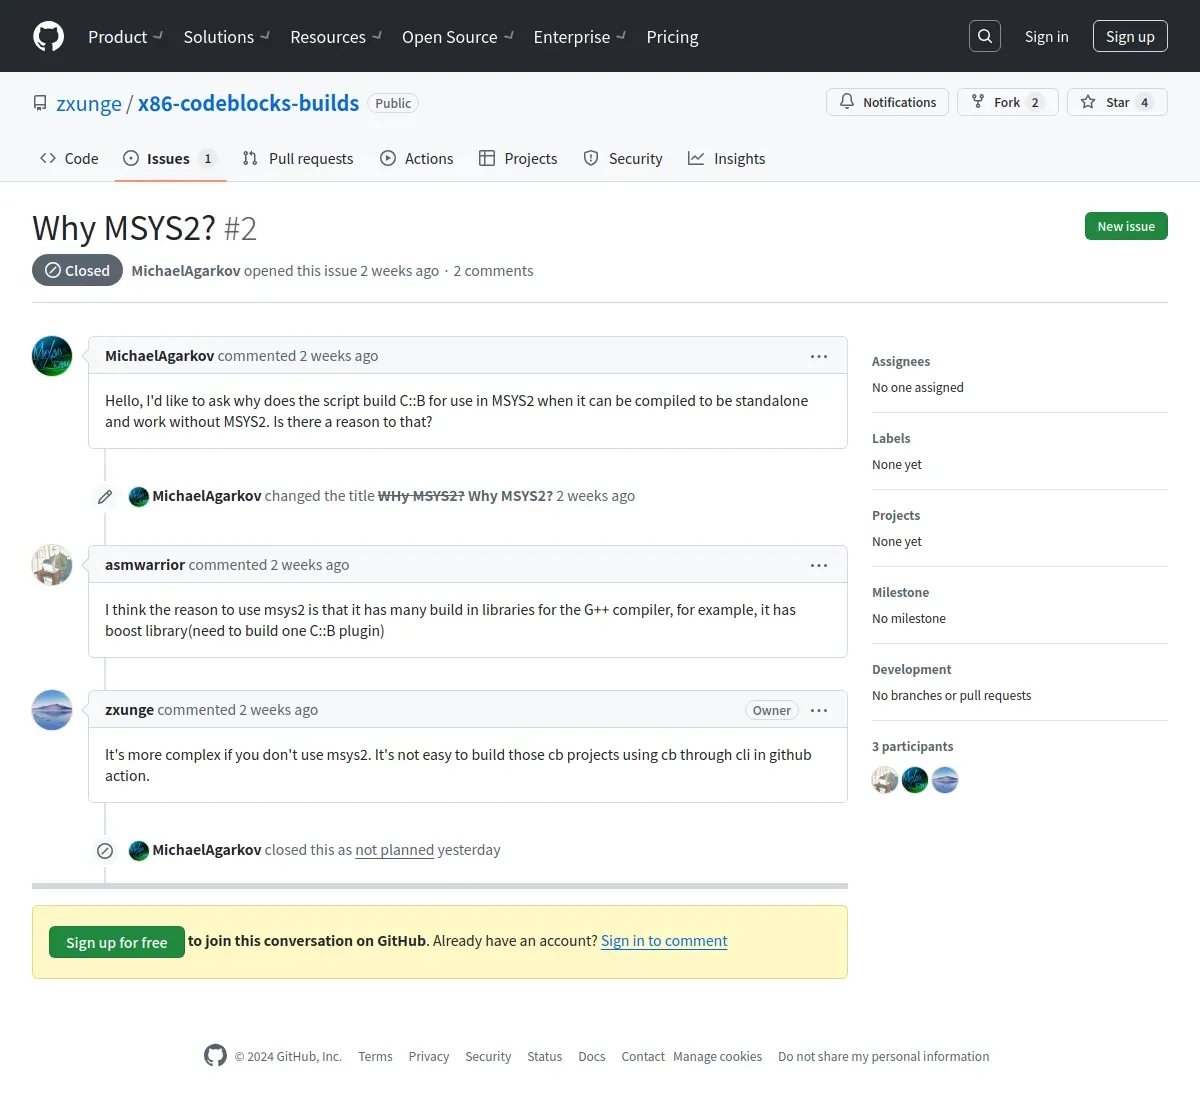Click zxunge username in comment header
Image resolution: width=1200 pixels, height=1108 pixels.
130,710
